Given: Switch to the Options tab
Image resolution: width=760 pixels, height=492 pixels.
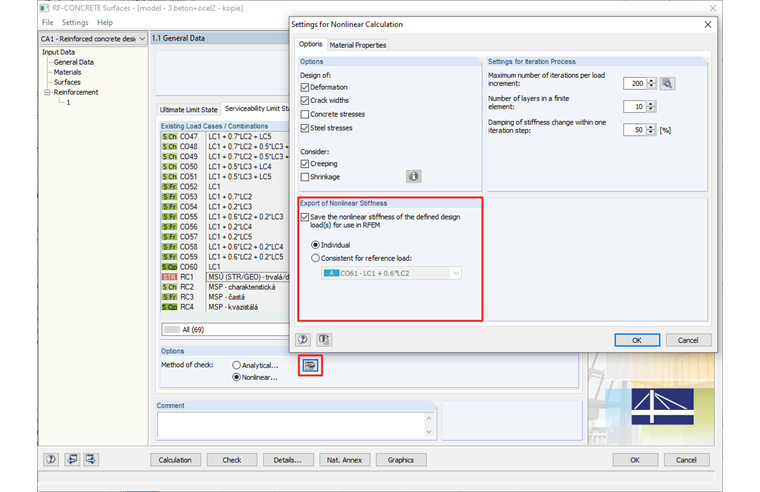Looking at the screenshot, I should [310, 44].
